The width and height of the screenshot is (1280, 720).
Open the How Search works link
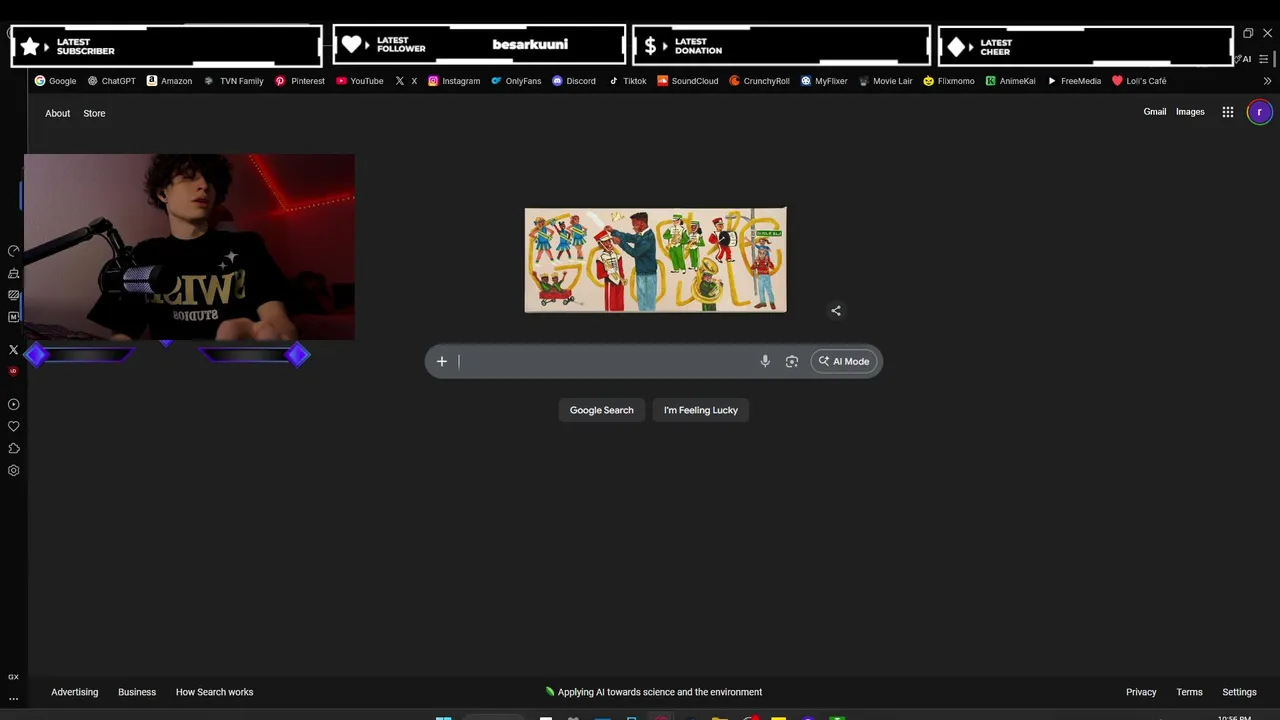(x=215, y=692)
